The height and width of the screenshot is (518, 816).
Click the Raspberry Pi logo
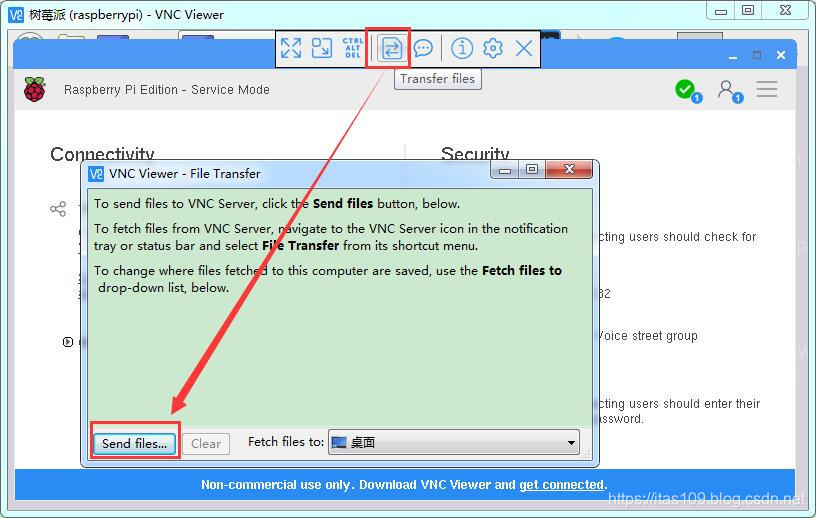coord(34,89)
